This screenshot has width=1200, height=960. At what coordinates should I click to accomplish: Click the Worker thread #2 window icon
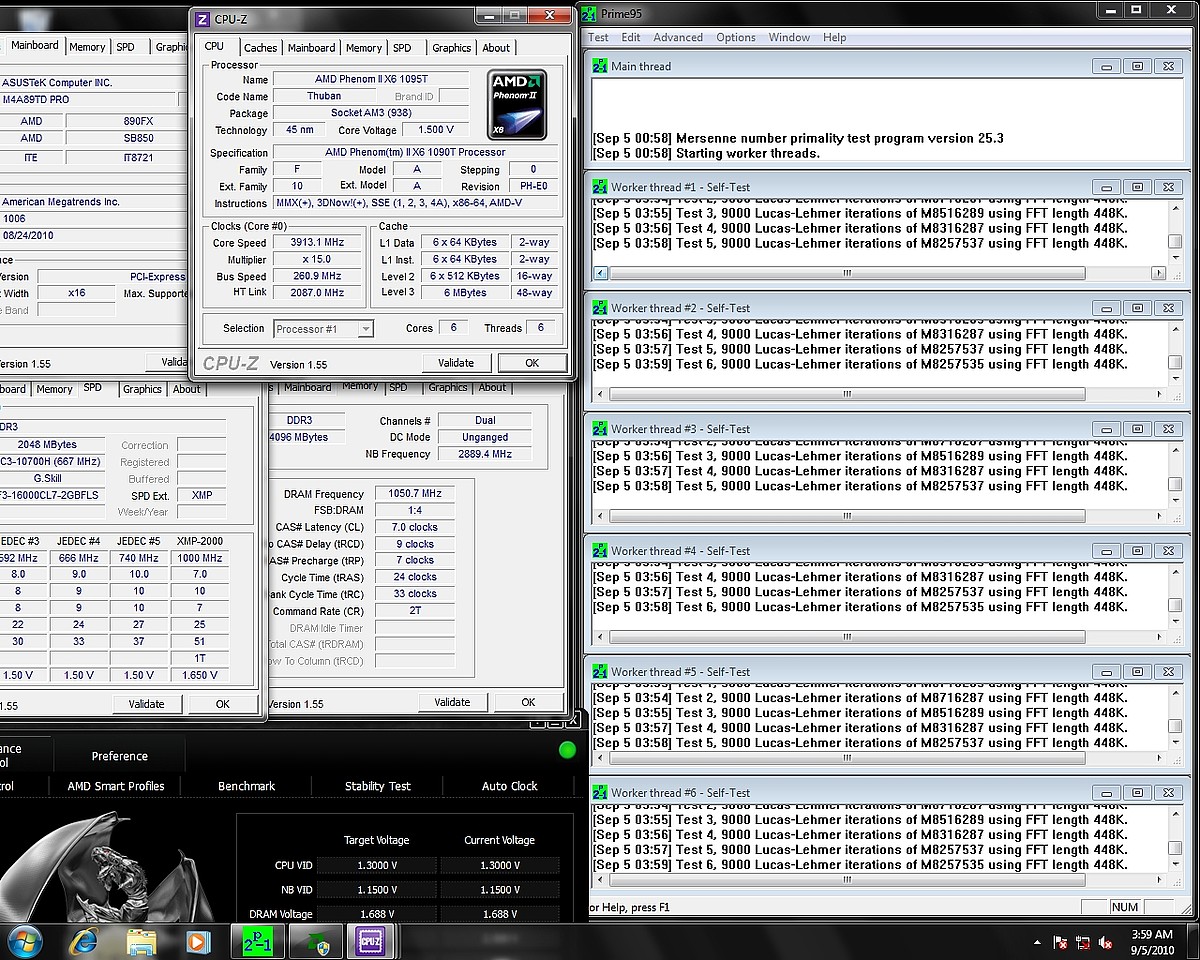click(599, 308)
